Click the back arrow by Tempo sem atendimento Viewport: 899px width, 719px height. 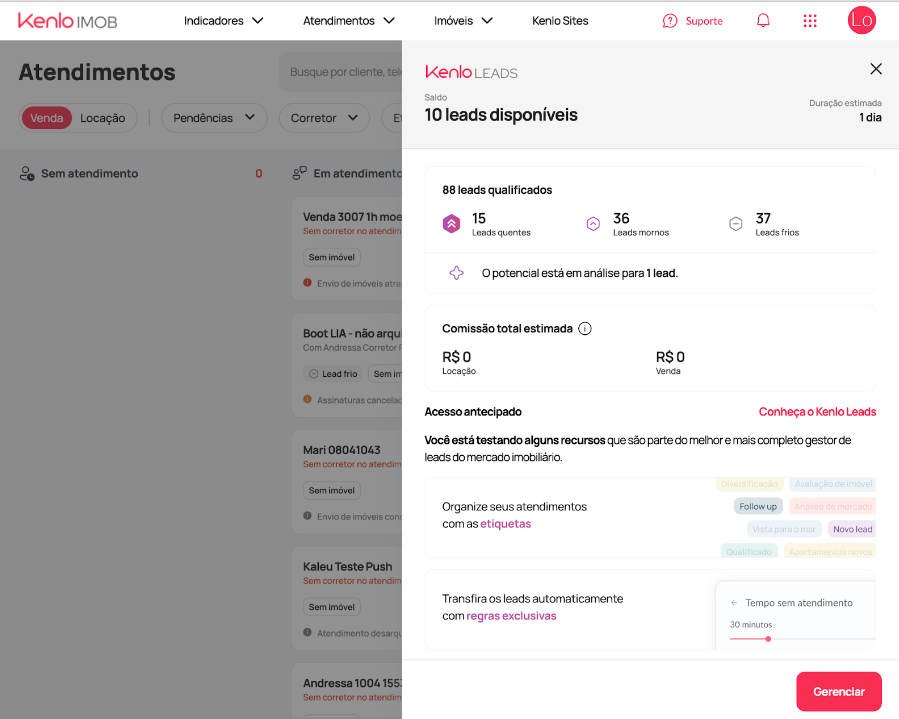[x=734, y=603]
